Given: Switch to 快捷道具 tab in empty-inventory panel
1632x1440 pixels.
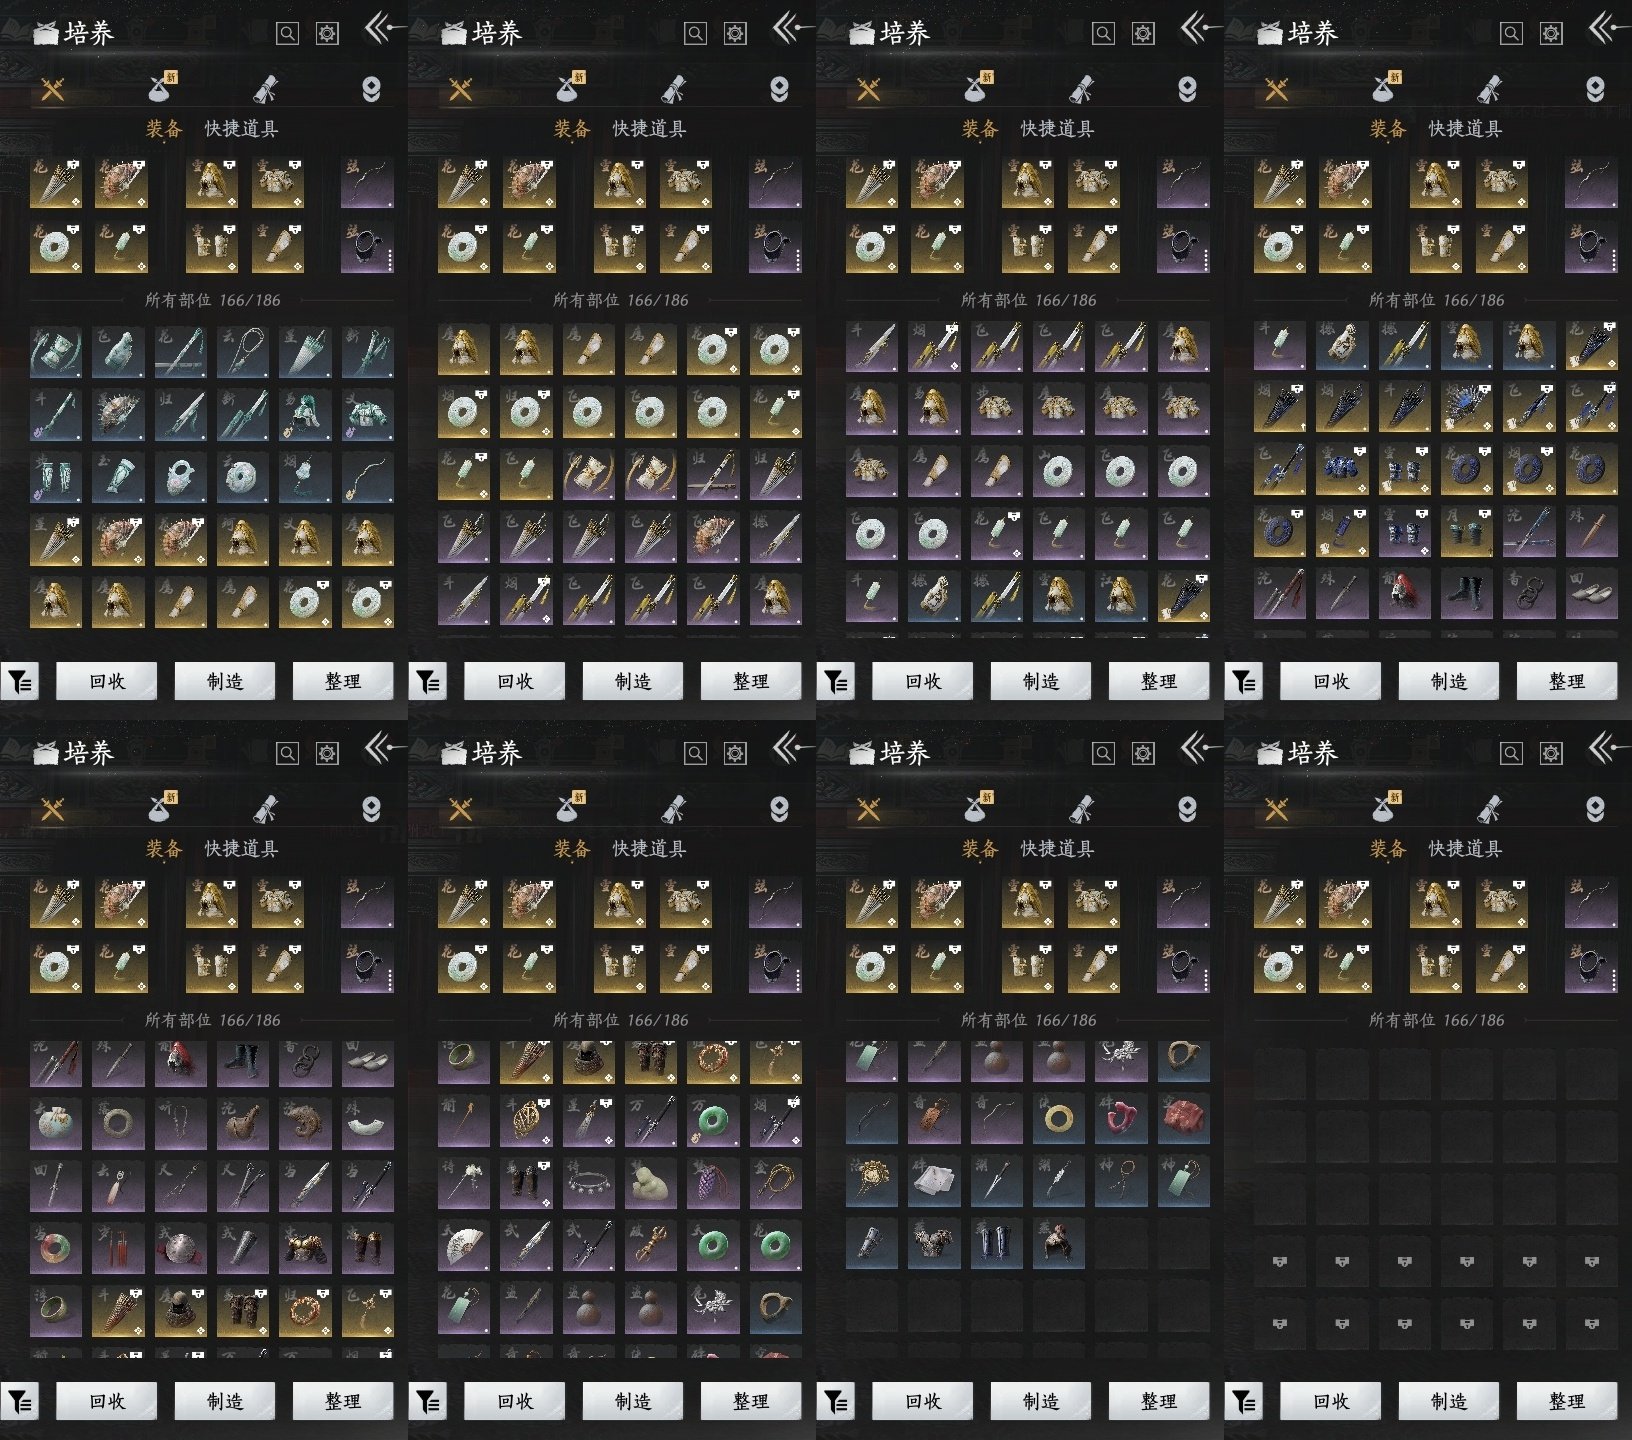Looking at the screenshot, I should (1465, 849).
